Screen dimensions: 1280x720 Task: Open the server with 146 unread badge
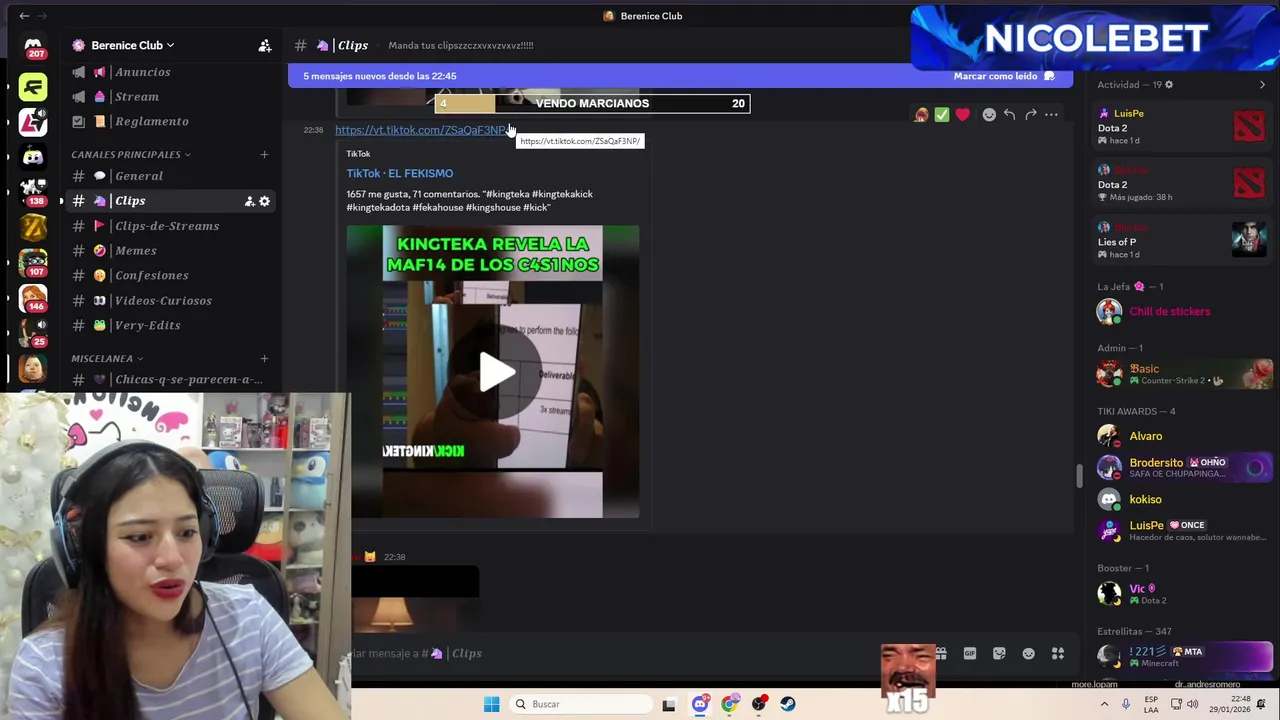[33, 298]
